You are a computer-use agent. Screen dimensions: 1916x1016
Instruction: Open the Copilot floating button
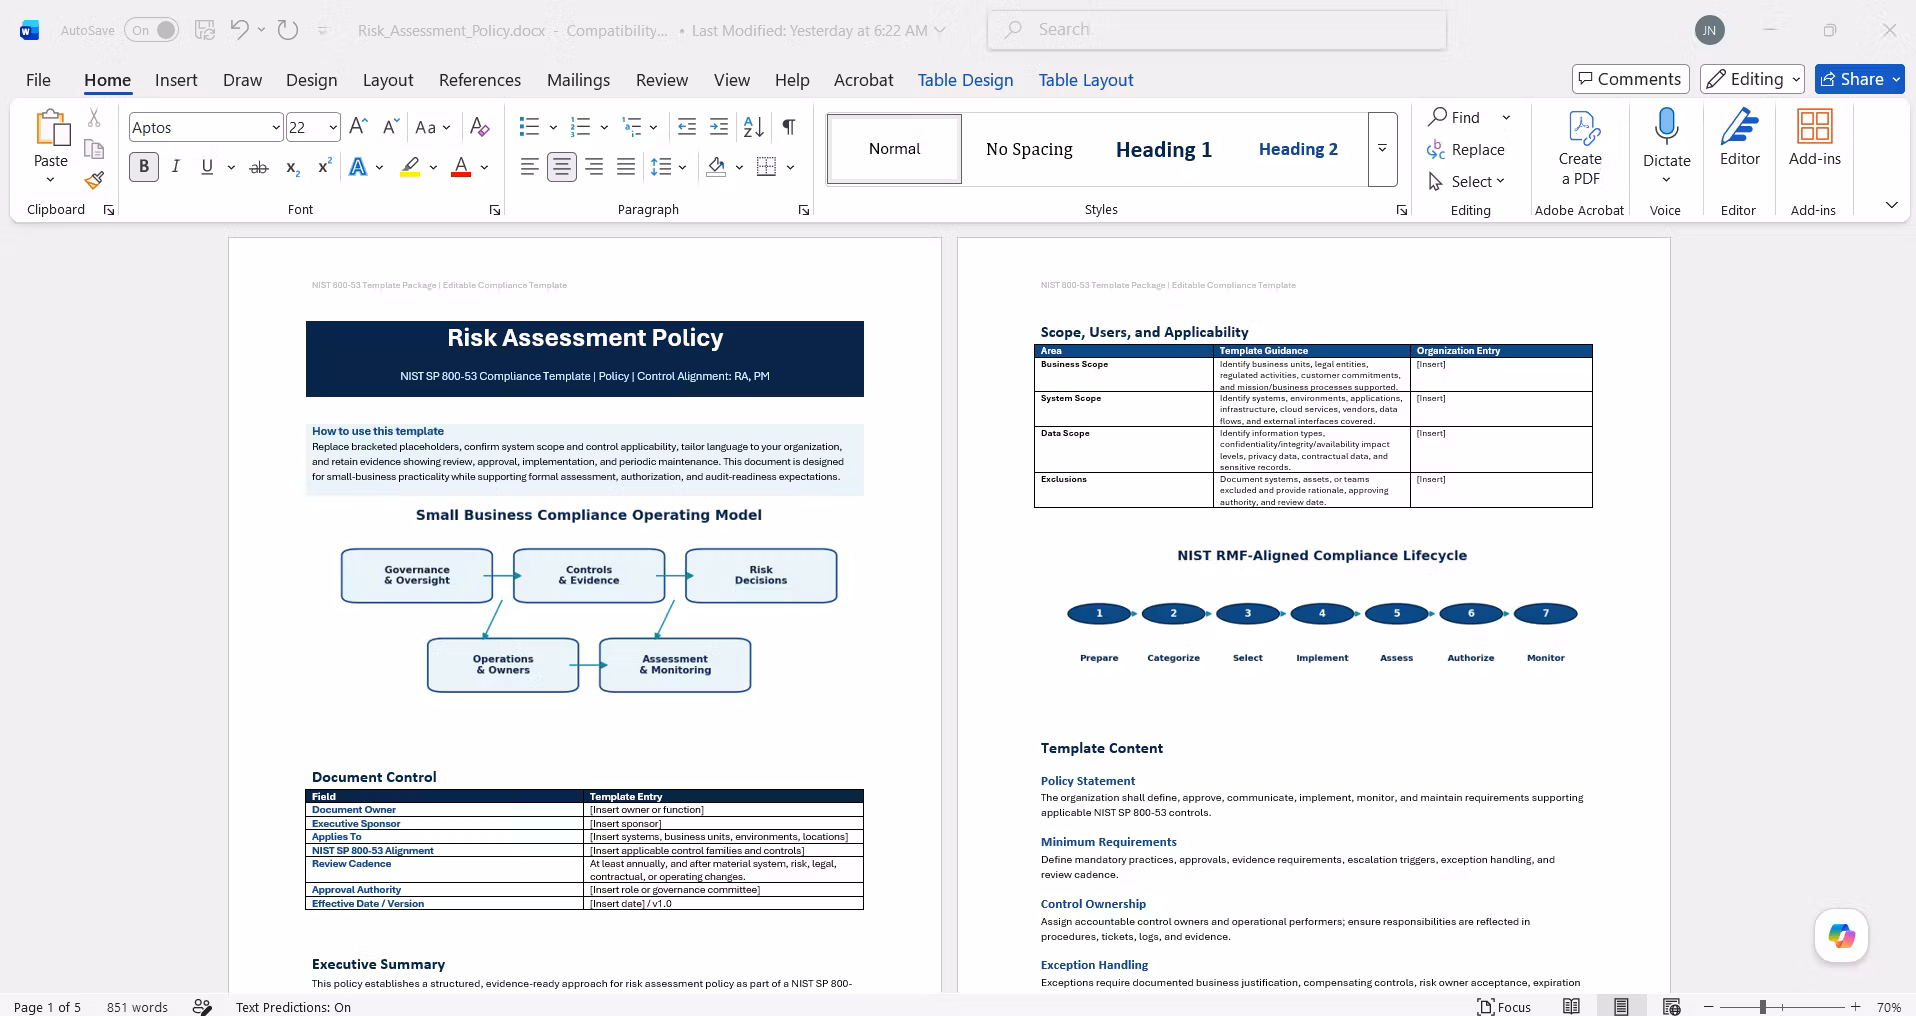1841,936
